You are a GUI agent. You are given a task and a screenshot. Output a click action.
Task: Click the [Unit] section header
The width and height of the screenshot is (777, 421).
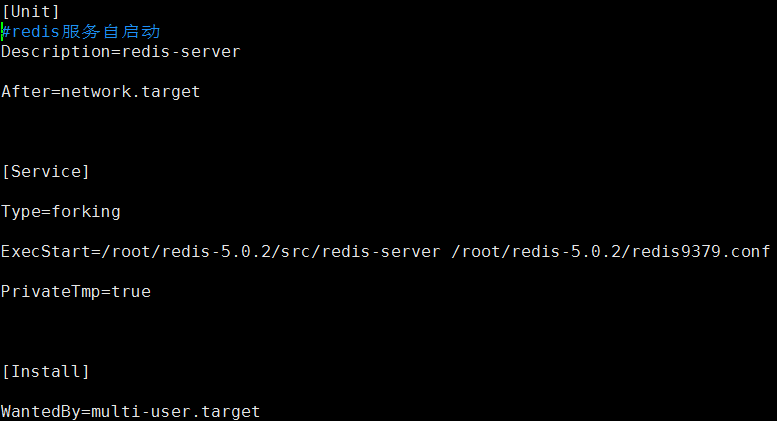click(x=31, y=11)
